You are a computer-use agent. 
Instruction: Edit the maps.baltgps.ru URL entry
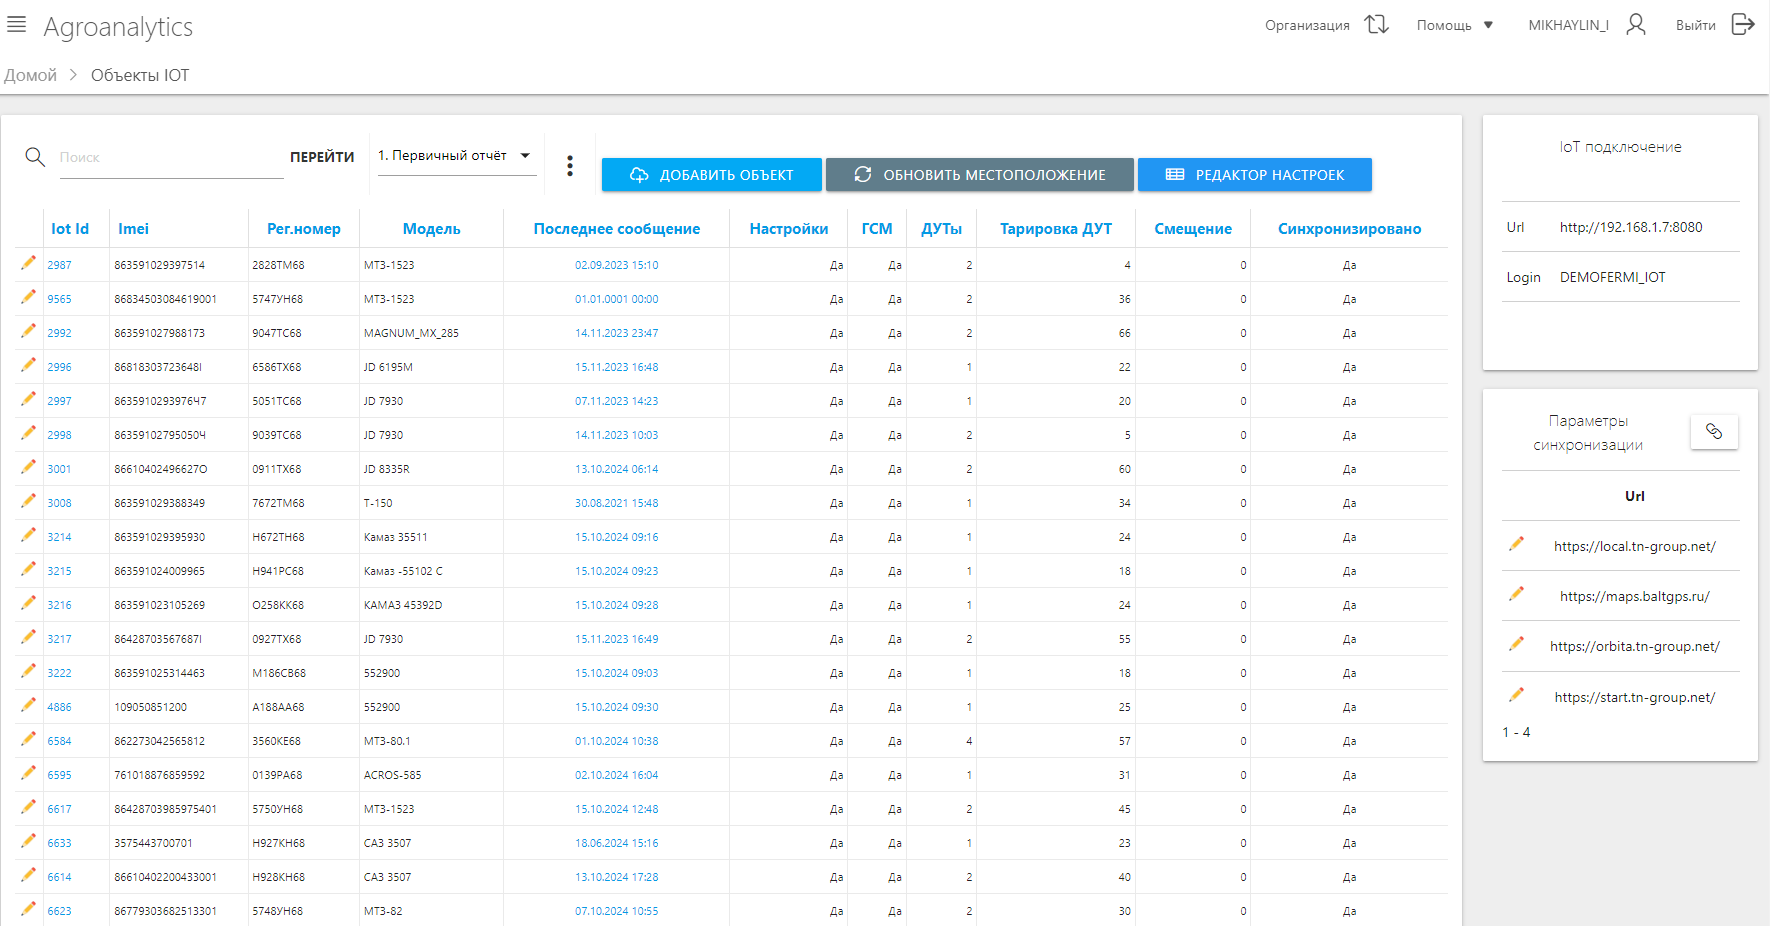(1516, 594)
